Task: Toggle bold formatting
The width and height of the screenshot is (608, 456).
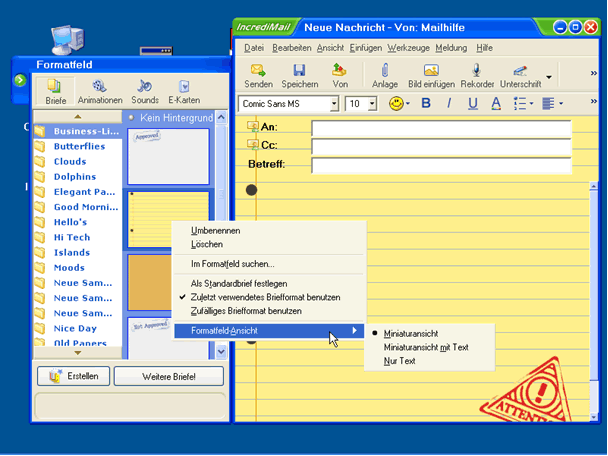Action: [426, 103]
